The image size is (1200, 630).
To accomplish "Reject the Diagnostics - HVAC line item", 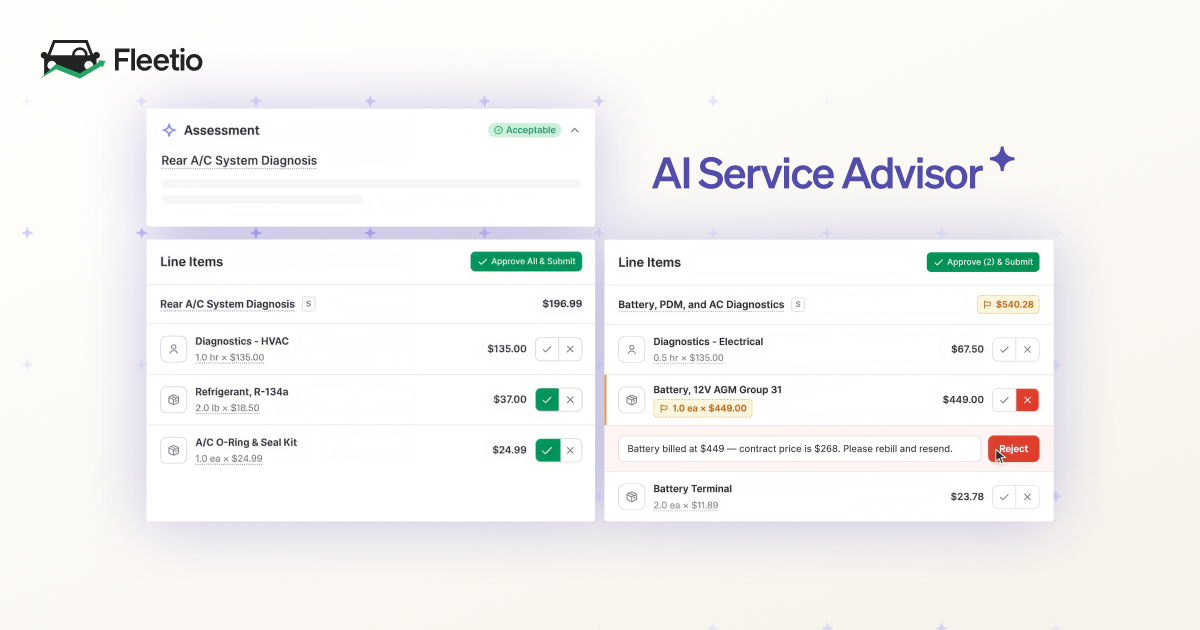I will [x=570, y=349].
